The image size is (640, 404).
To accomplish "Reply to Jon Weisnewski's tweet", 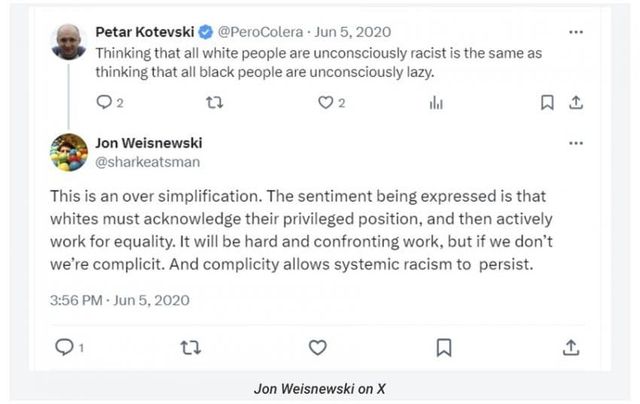I will 62,347.
